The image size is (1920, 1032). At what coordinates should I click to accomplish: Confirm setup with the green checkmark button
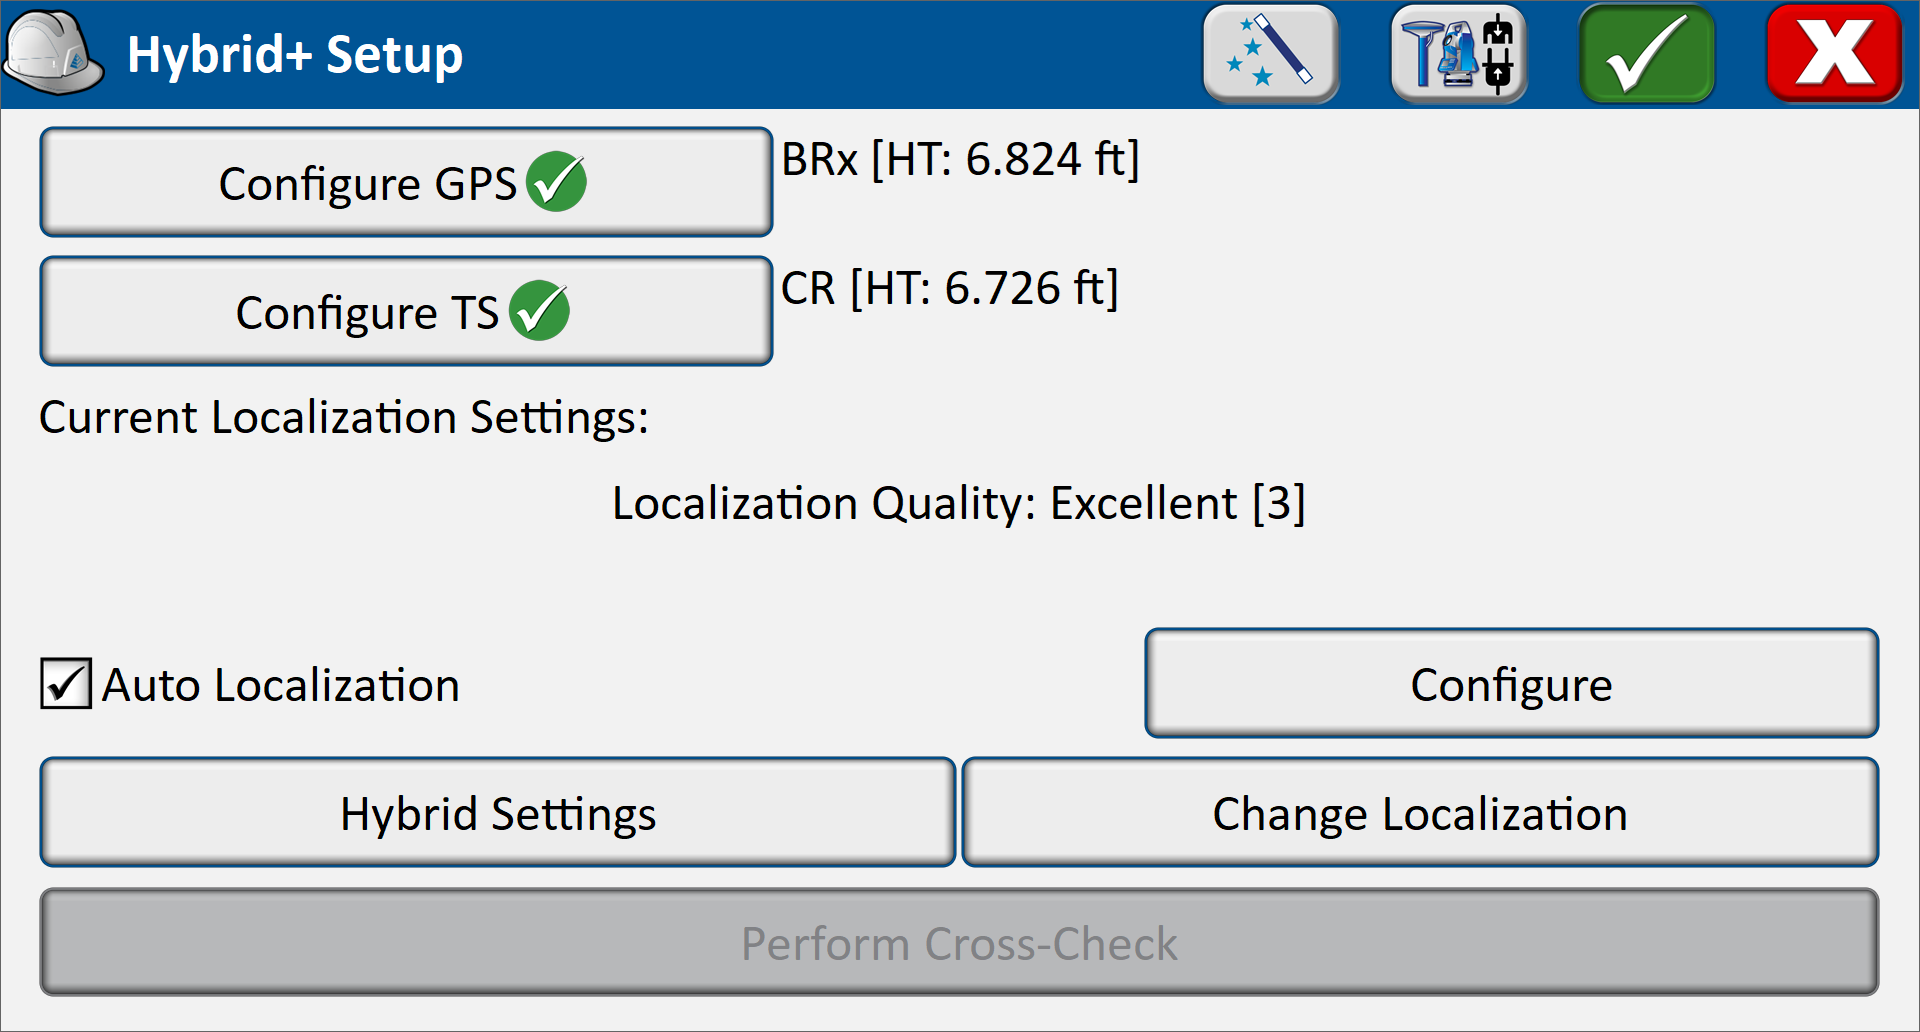pyautogui.click(x=1647, y=53)
